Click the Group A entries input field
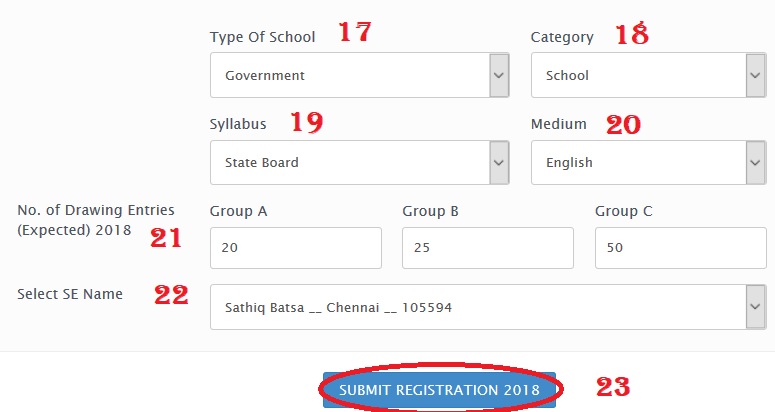The width and height of the screenshot is (775, 412). (295, 248)
